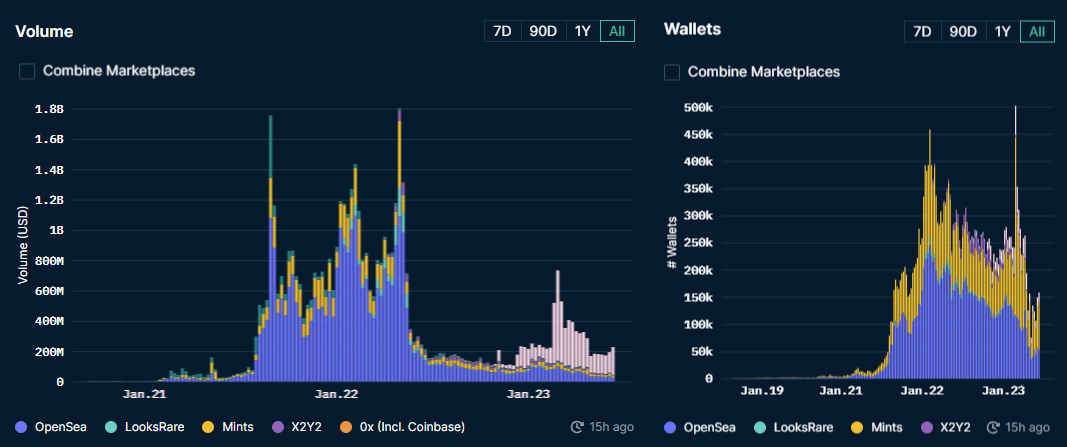Select All range in Wallets chart
1067x447 pixels.
(1037, 31)
